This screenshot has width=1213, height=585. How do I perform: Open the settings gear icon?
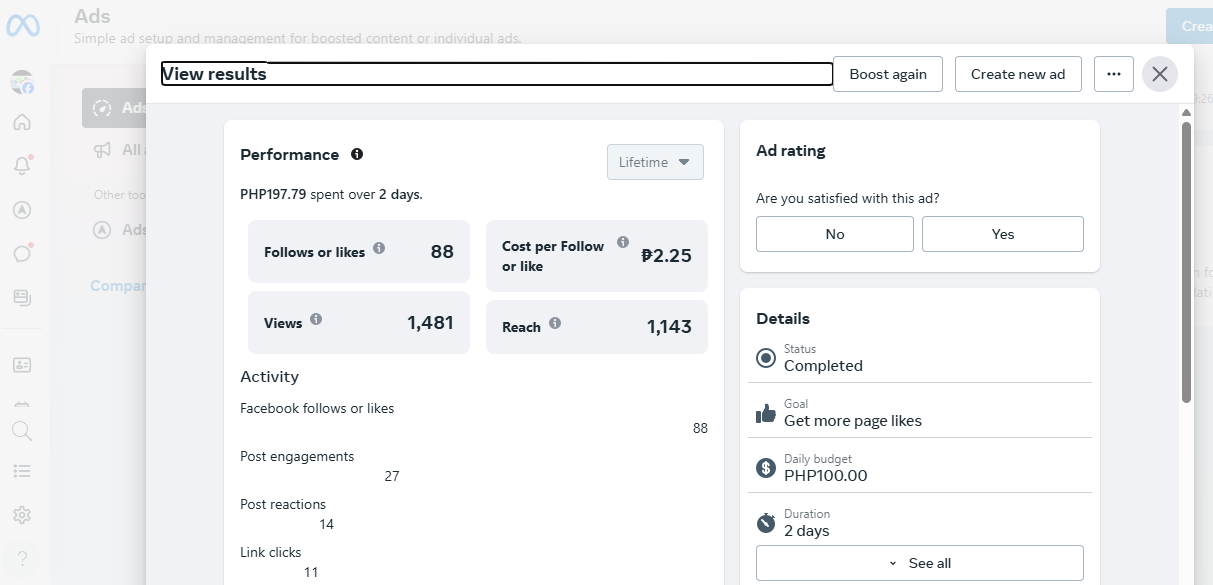coord(22,515)
